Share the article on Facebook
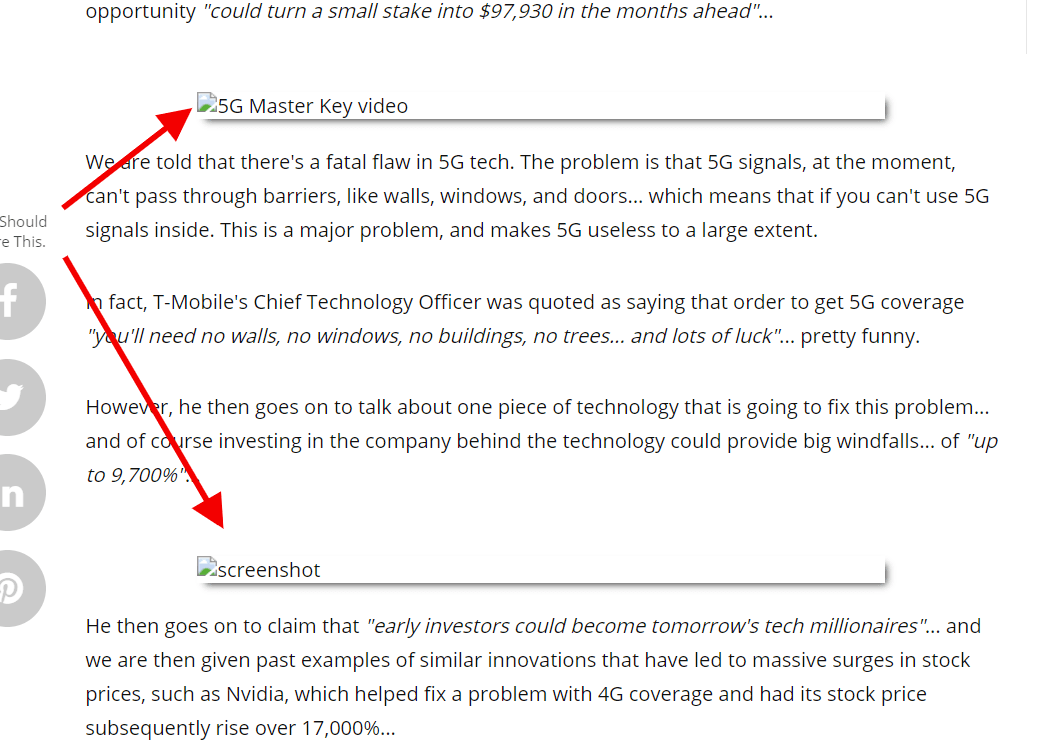The image size is (1064, 740). pos(15,301)
